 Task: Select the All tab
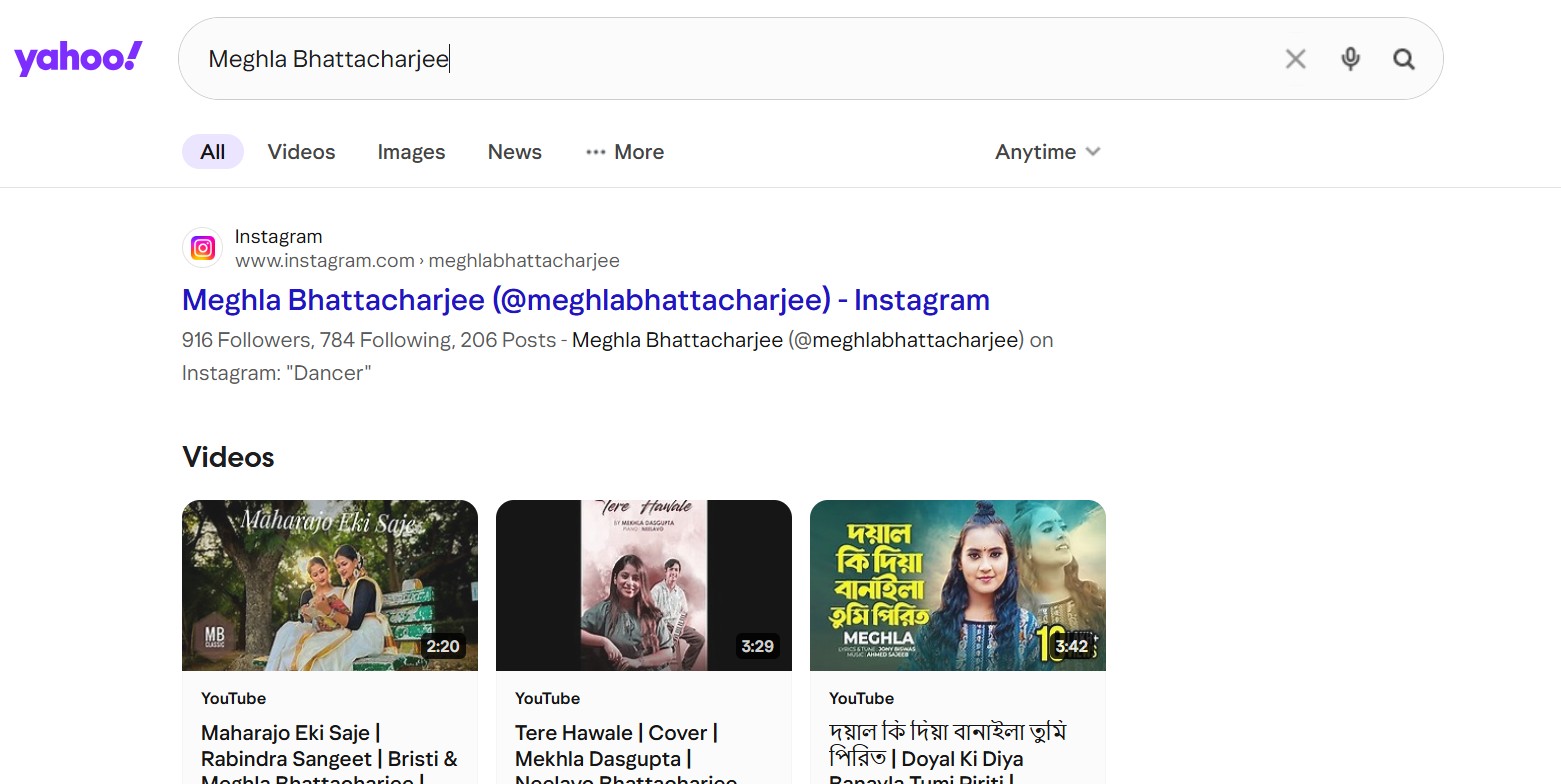212,152
